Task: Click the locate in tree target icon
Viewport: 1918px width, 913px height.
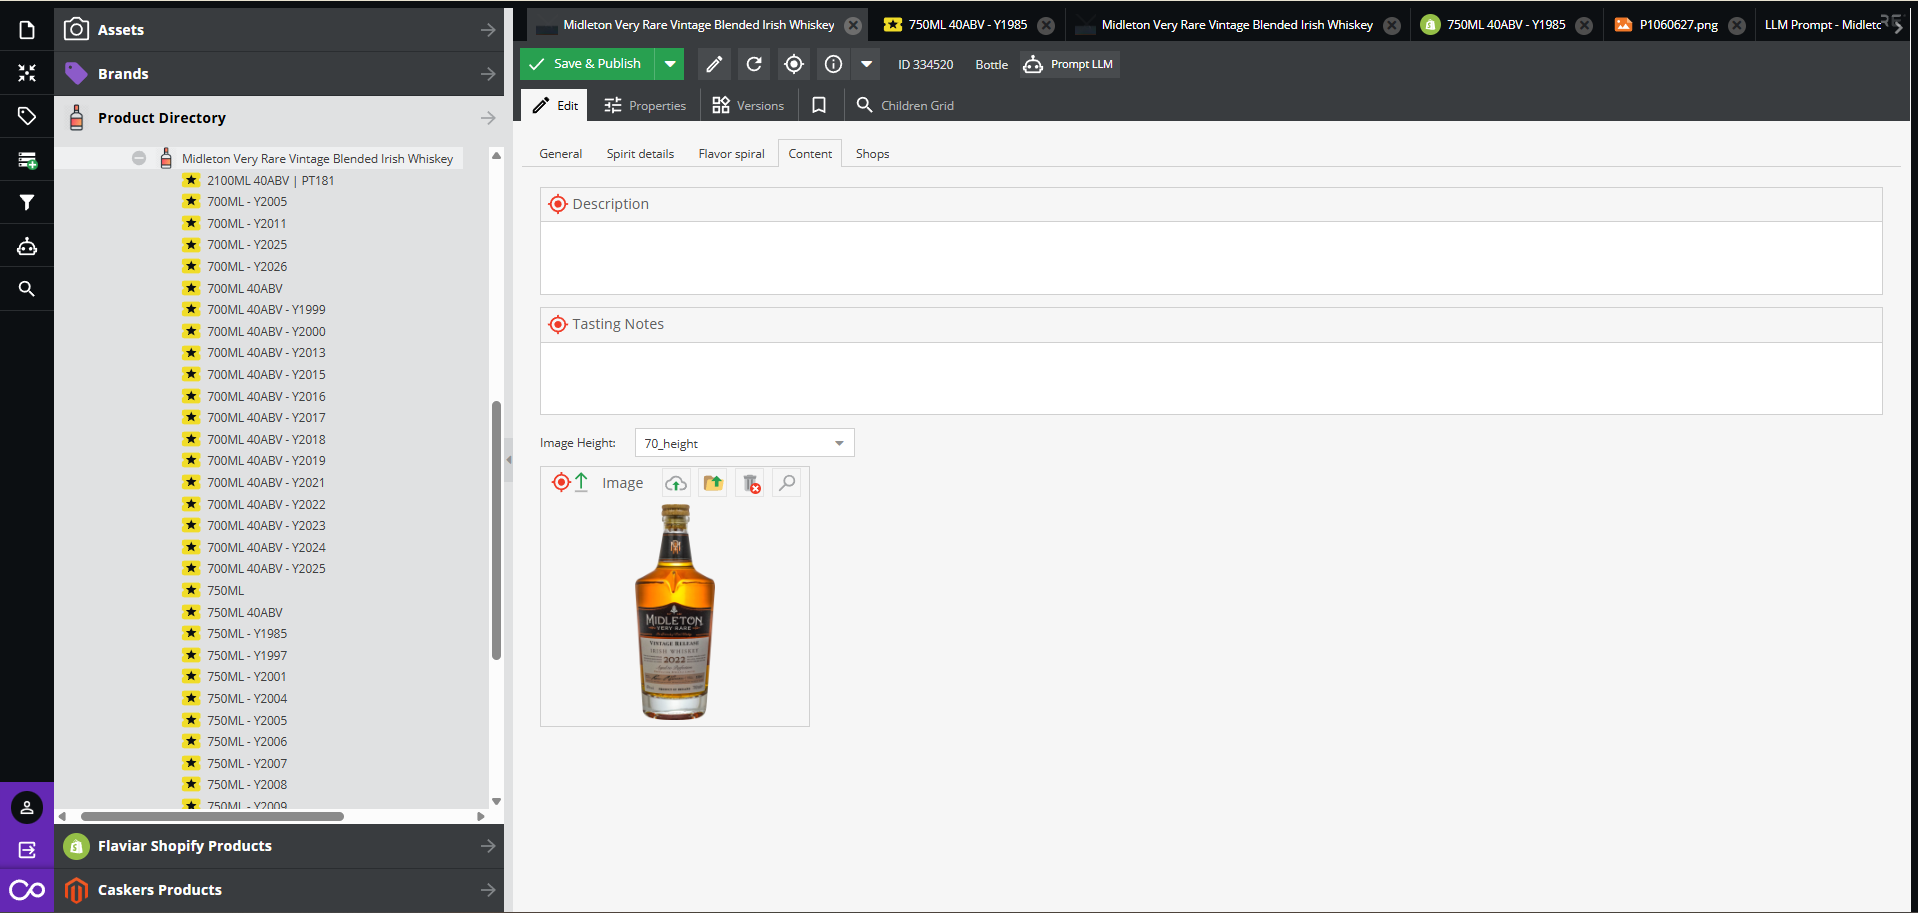Action: (794, 64)
